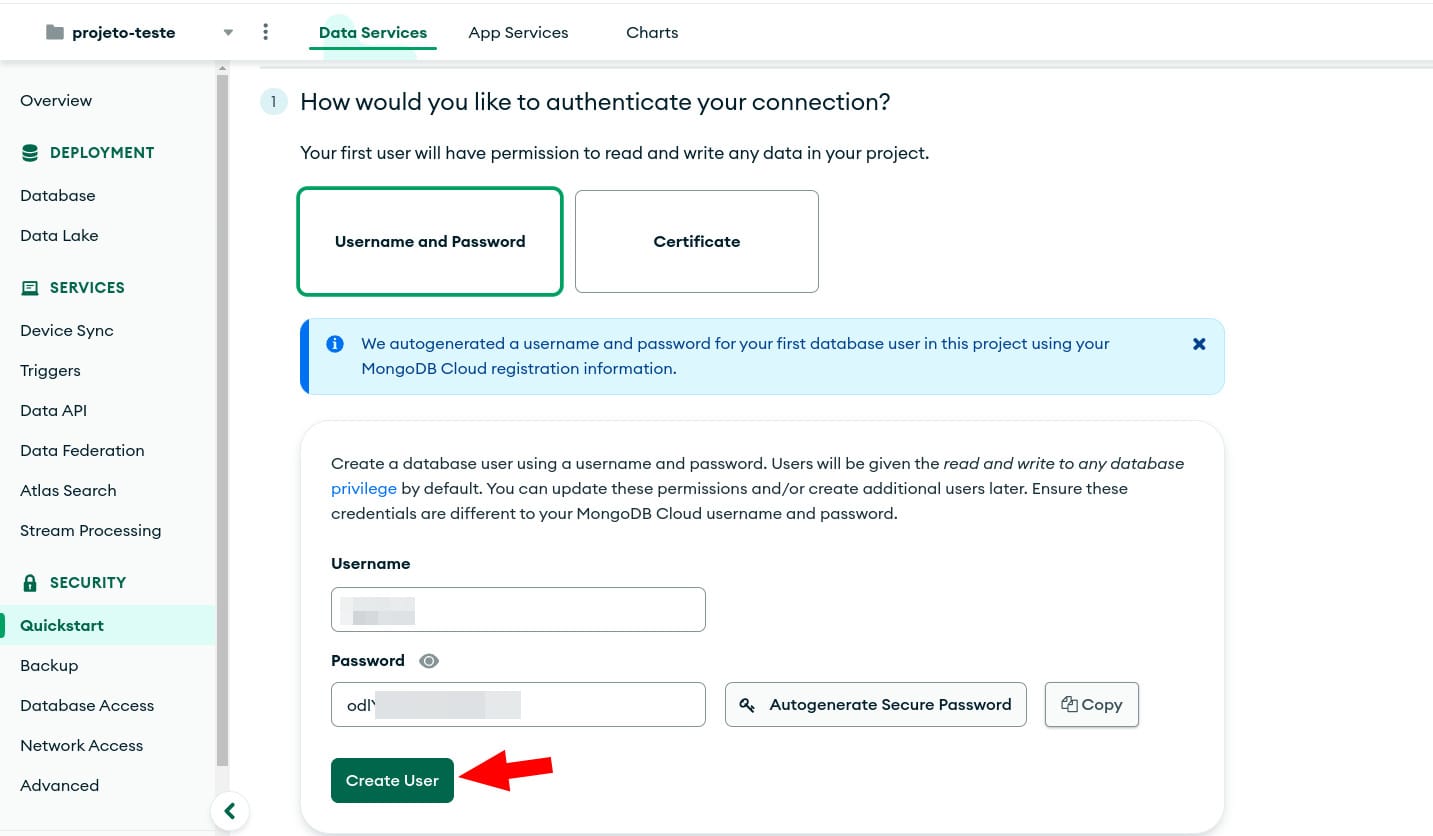Click the Services section icon
This screenshot has width=1433, height=836.
click(x=30, y=288)
